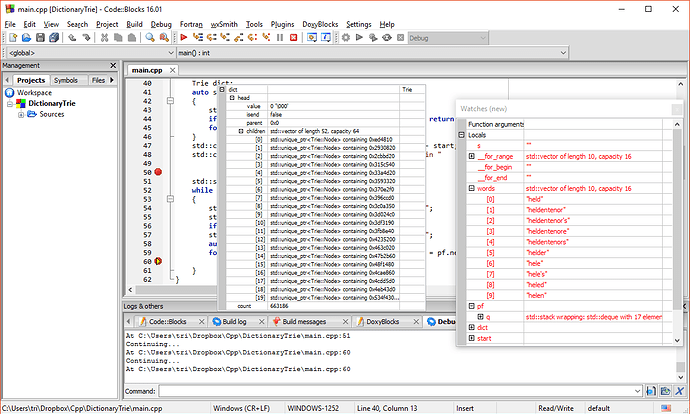Viewport: 690px width, 414px height.
Task: Click the Abort build icon
Action: [400, 38]
